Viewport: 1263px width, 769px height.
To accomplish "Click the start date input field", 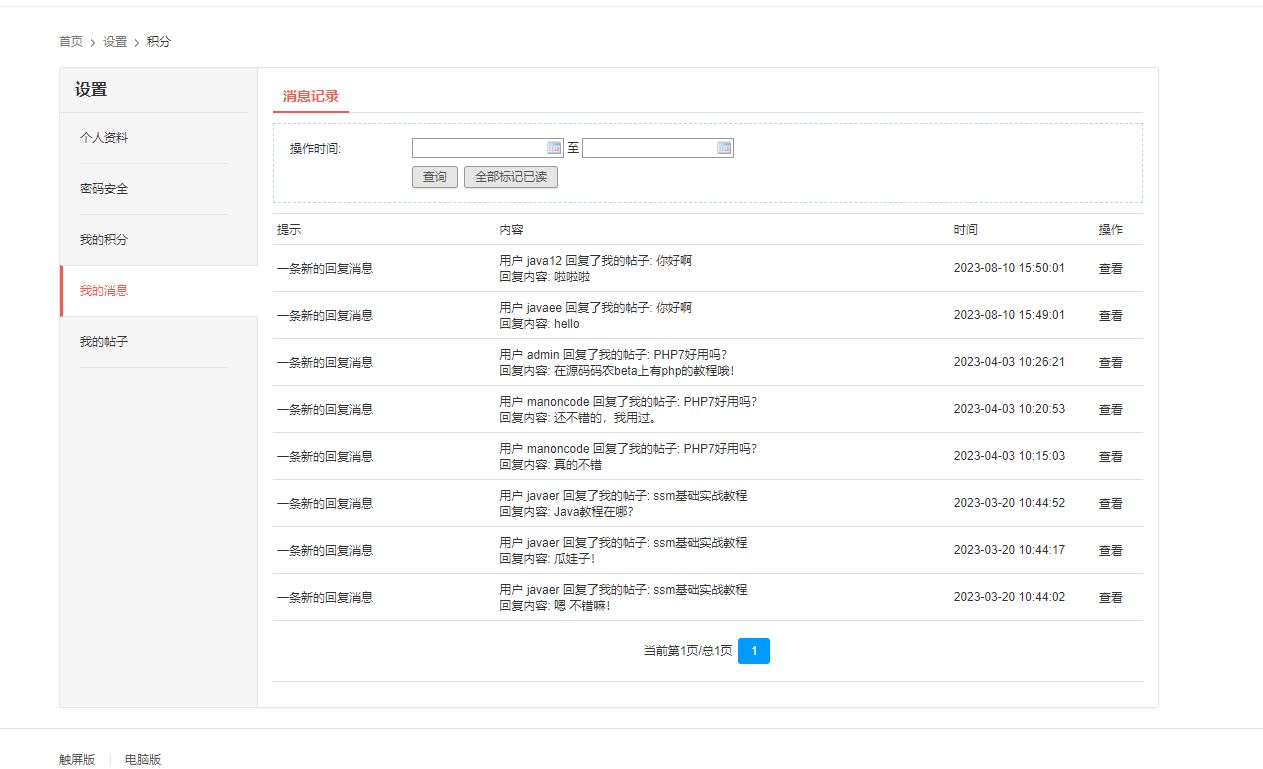I will [x=488, y=148].
